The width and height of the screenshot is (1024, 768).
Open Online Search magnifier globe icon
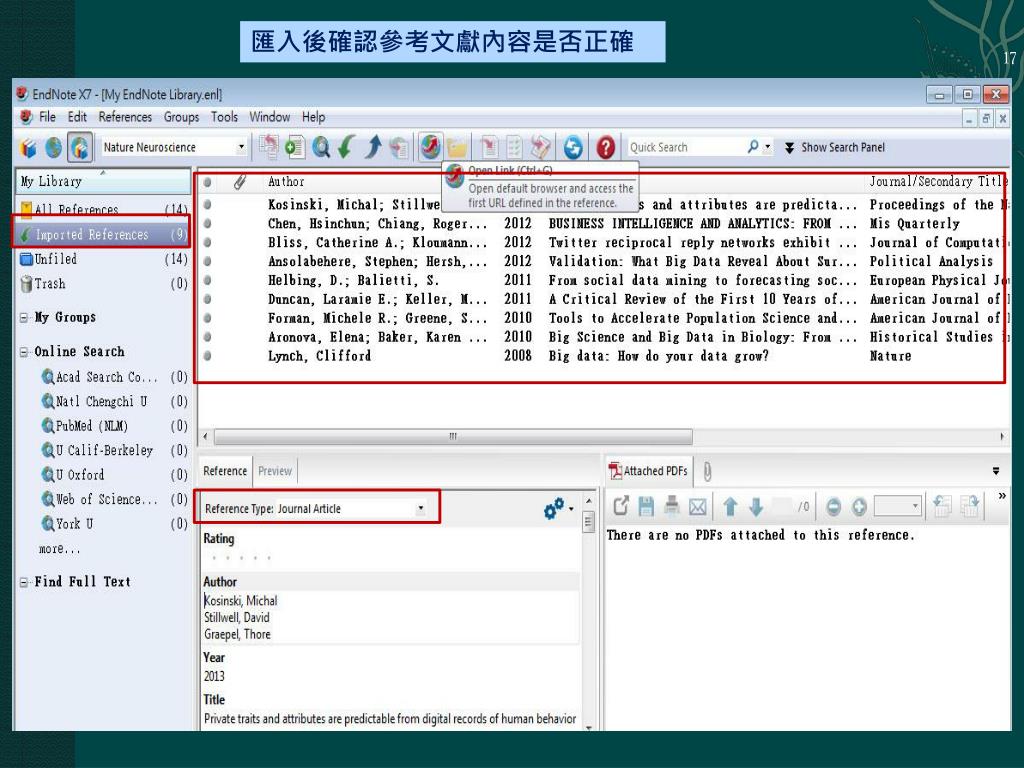point(321,147)
